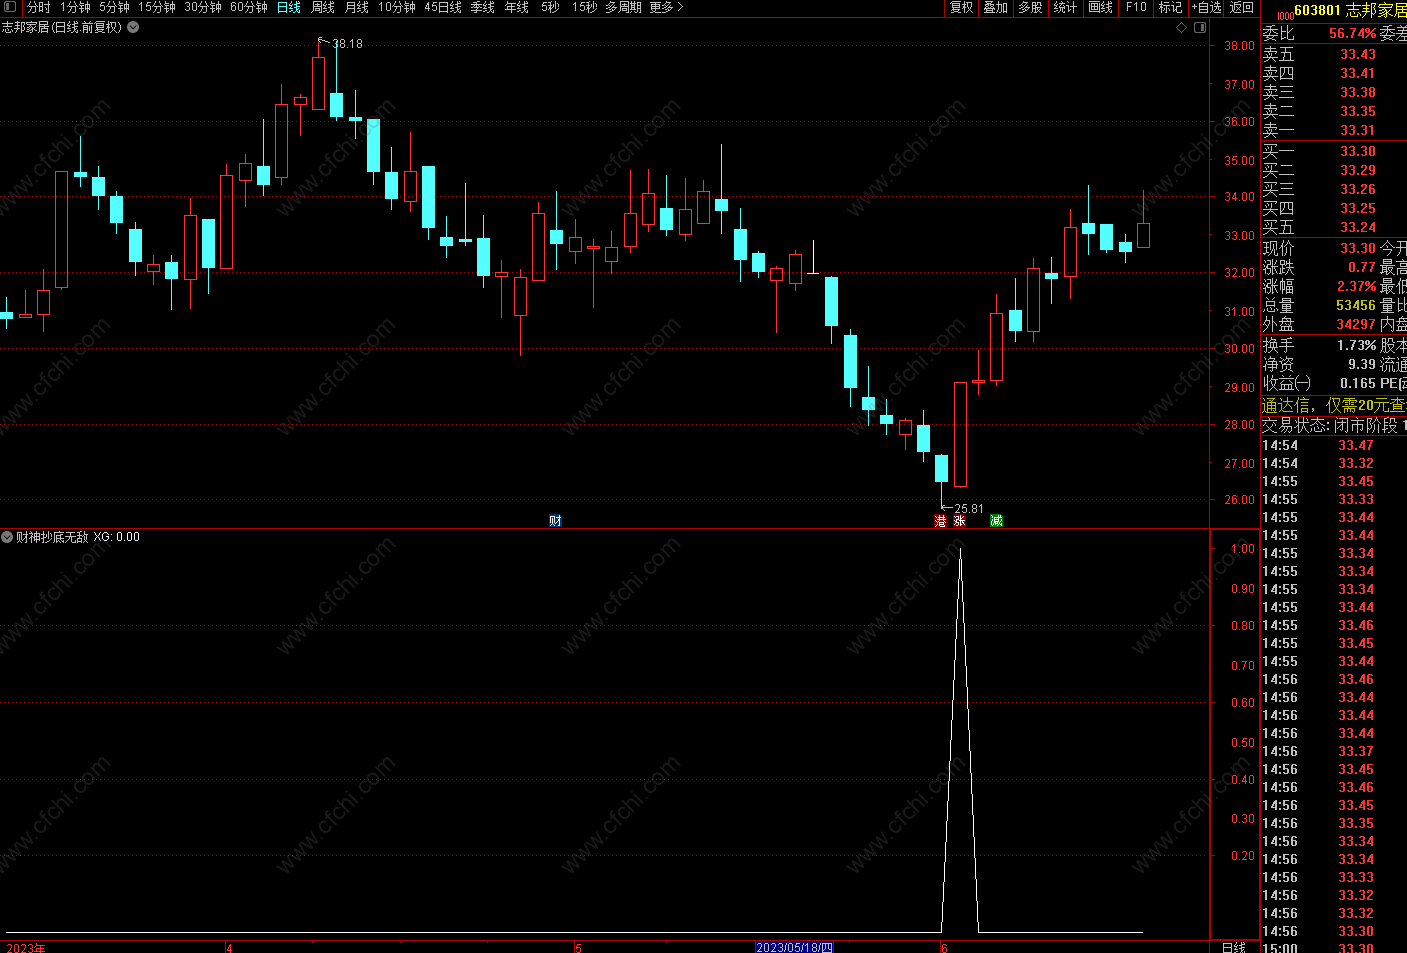Click the 财 marker icon under the chart
Viewport: 1407px width, 953px height.
tap(555, 520)
